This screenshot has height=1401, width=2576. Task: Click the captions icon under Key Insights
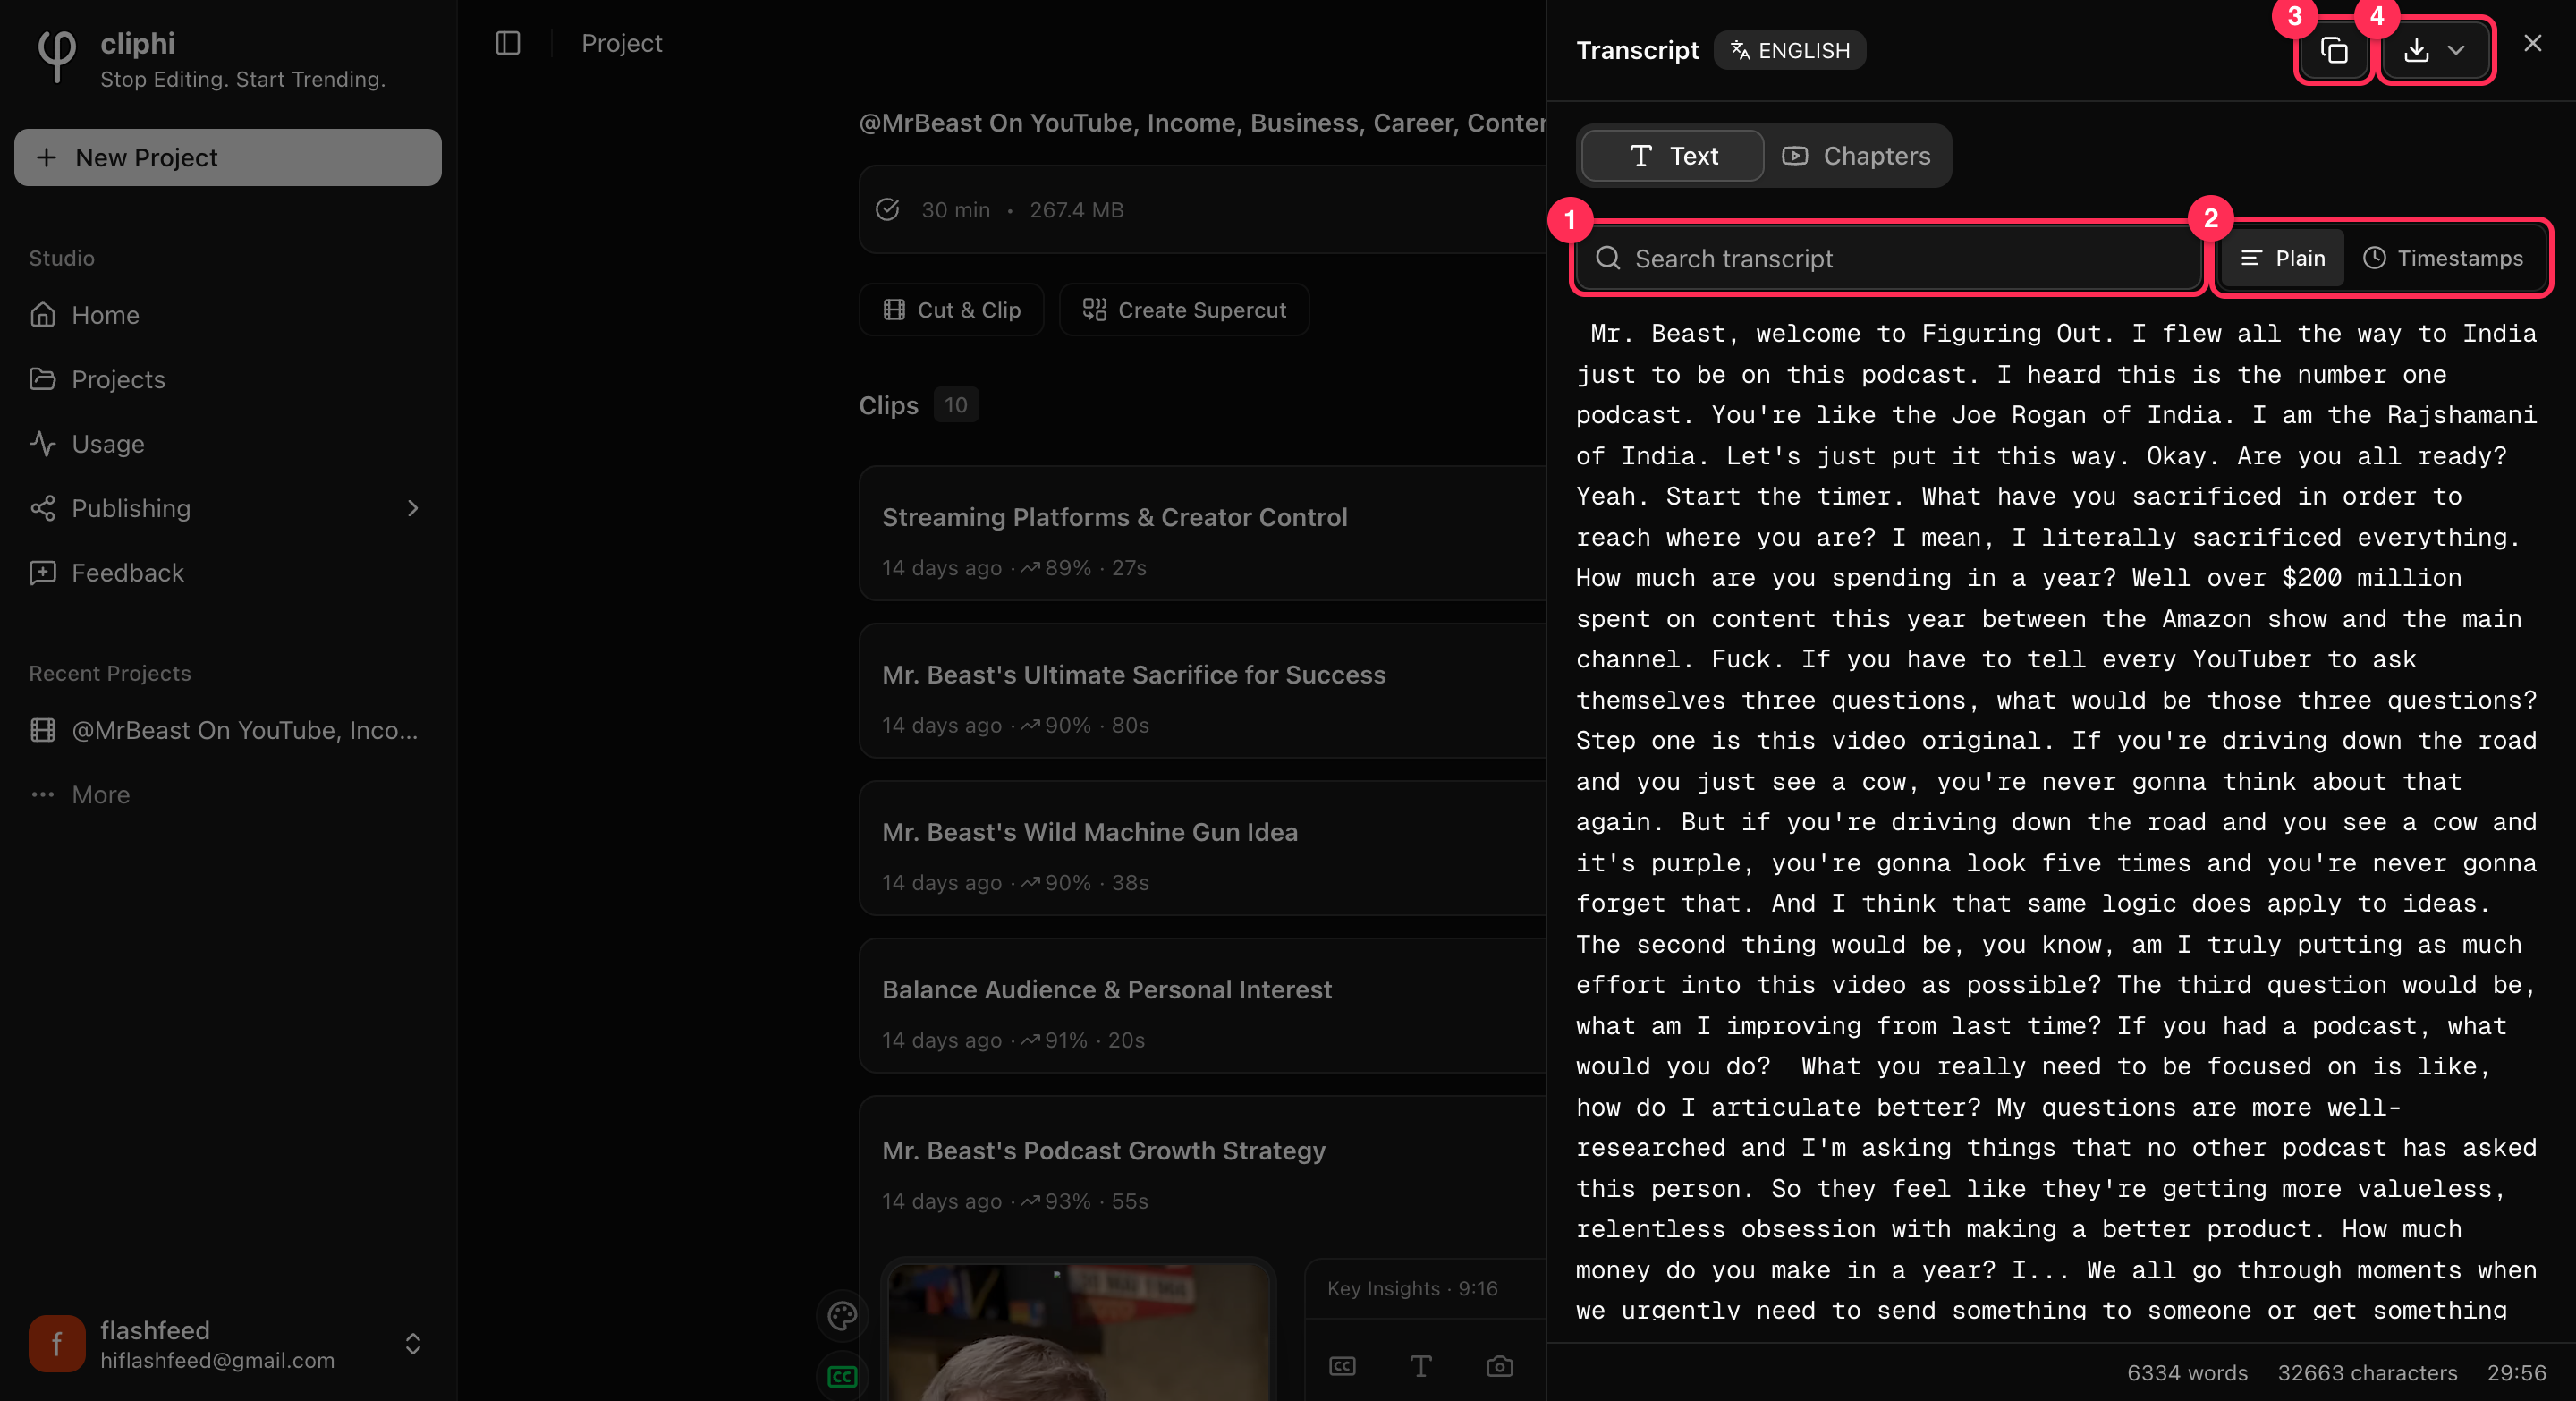point(1342,1366)
